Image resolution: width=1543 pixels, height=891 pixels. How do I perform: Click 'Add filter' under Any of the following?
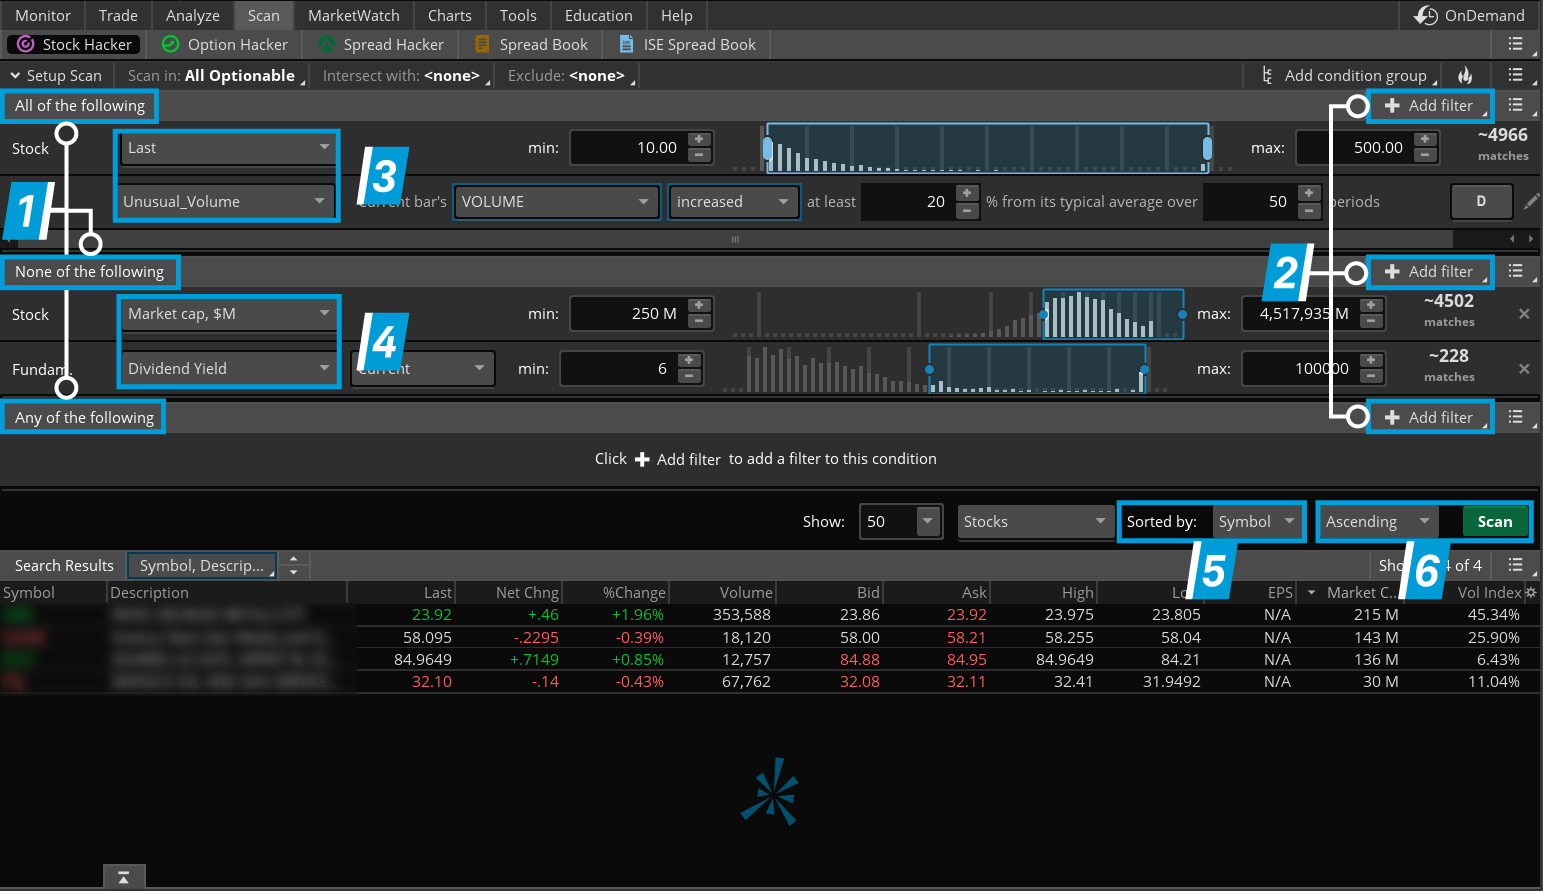click(x=1430, y=416)
